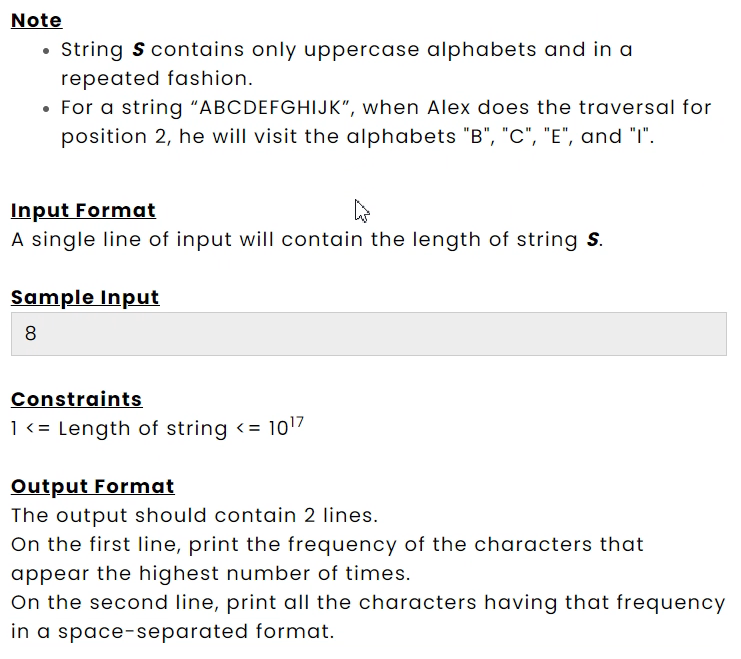Click the number 8 in the sample input
Screen dimensions: 741x659
click(x=31, y=333)
